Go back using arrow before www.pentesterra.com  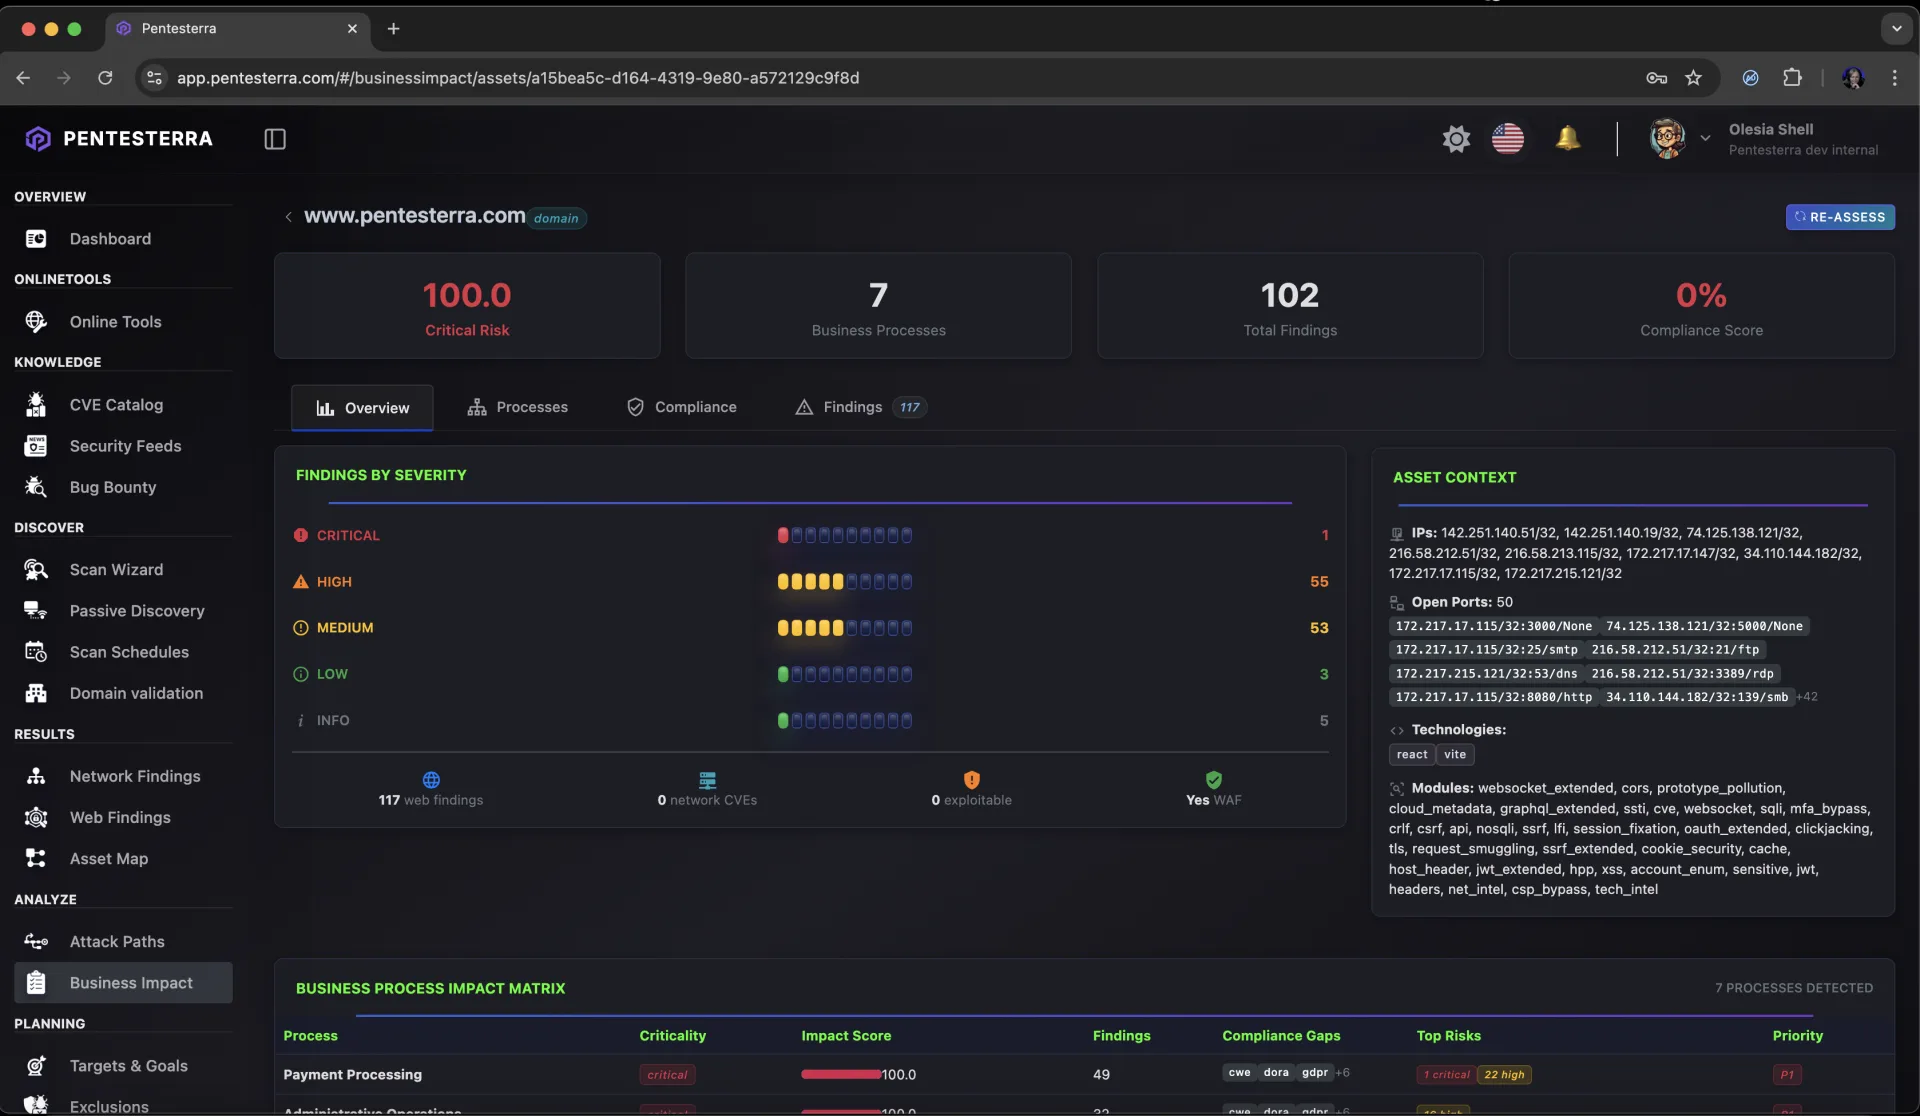click(288, 217)
